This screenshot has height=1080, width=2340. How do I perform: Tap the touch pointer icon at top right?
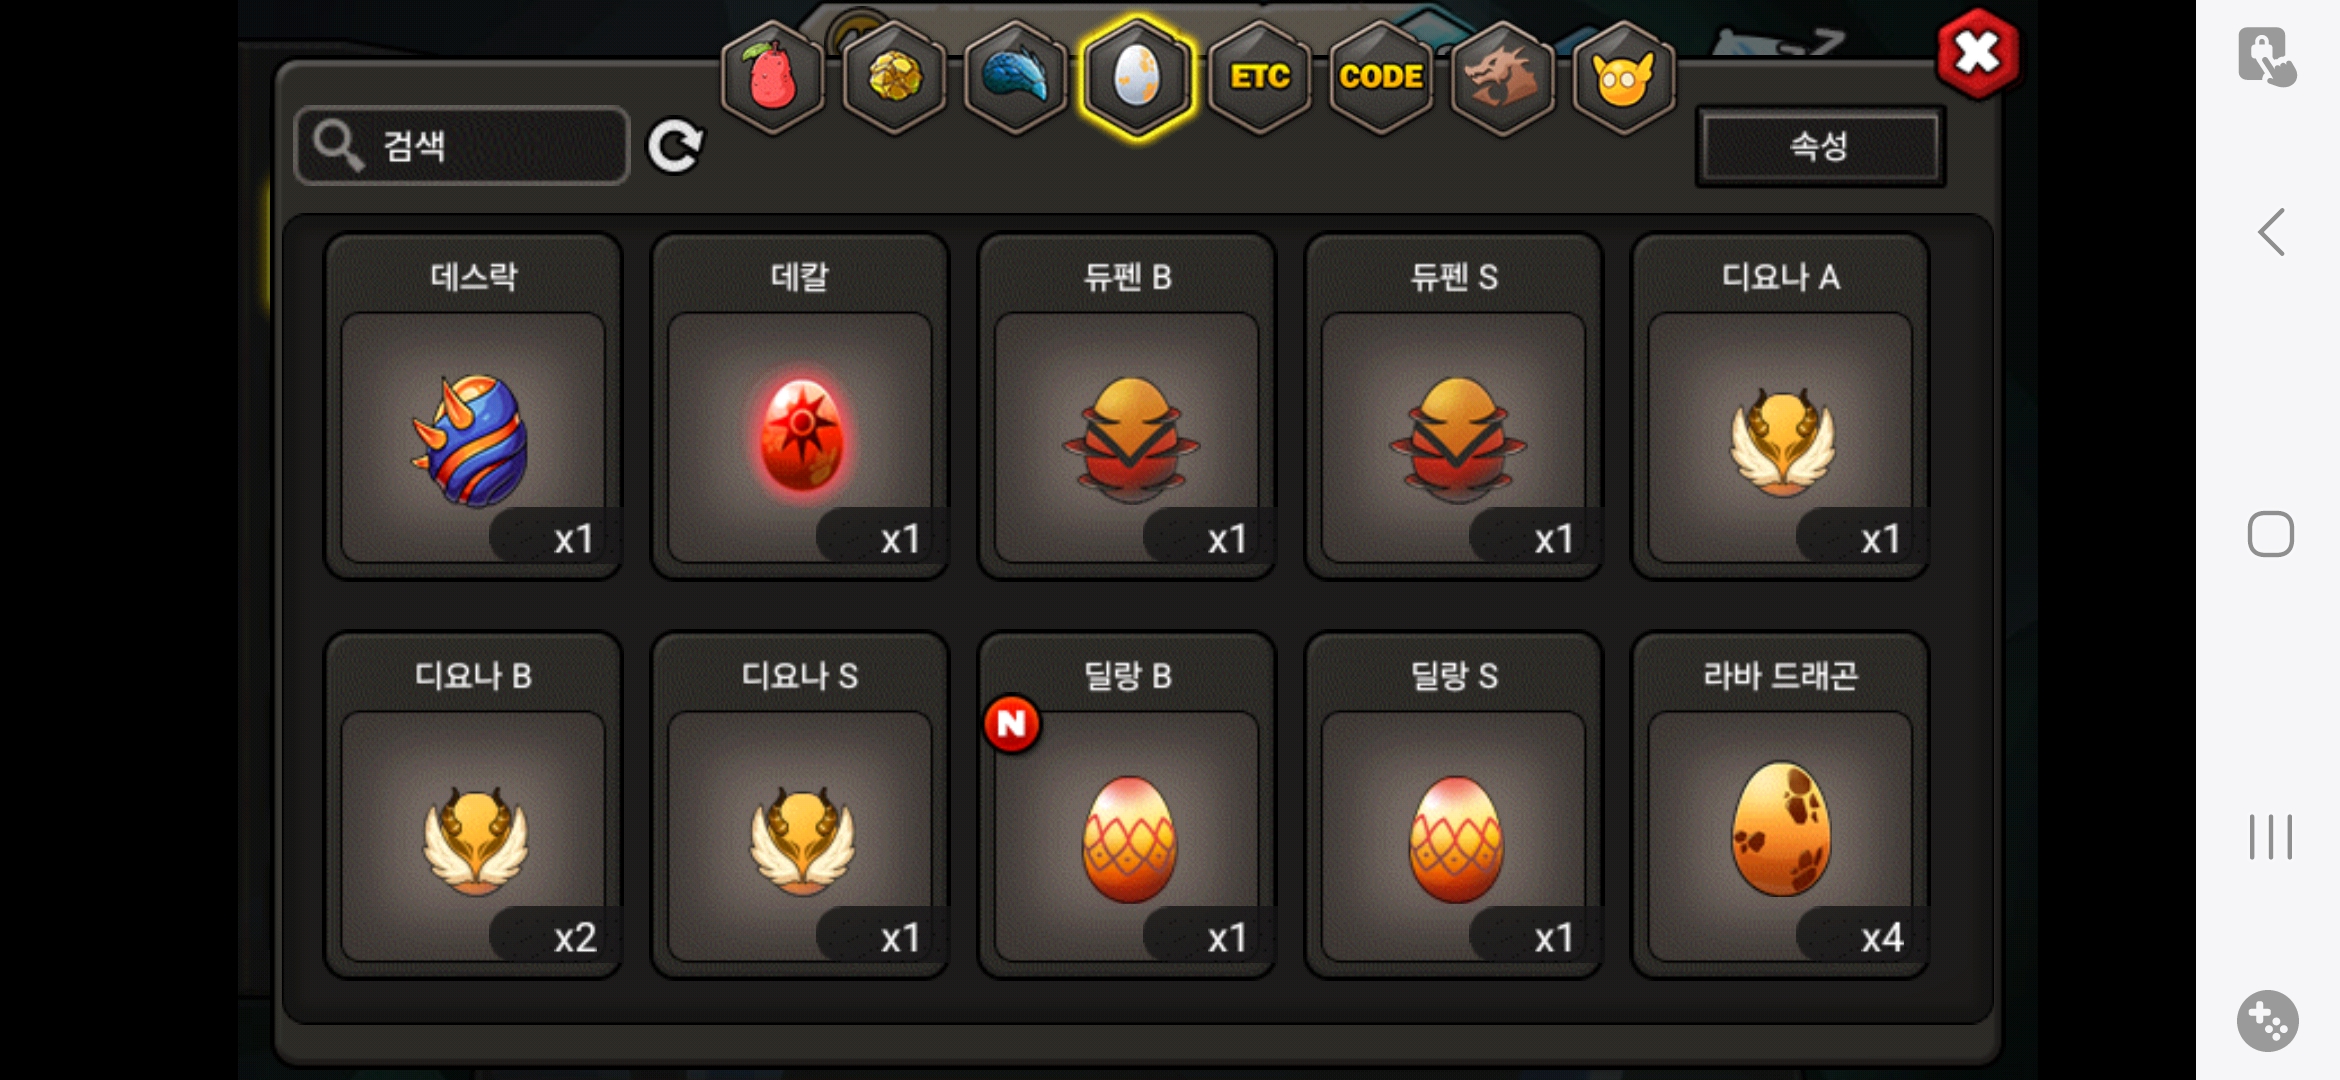click(2266, 57)
